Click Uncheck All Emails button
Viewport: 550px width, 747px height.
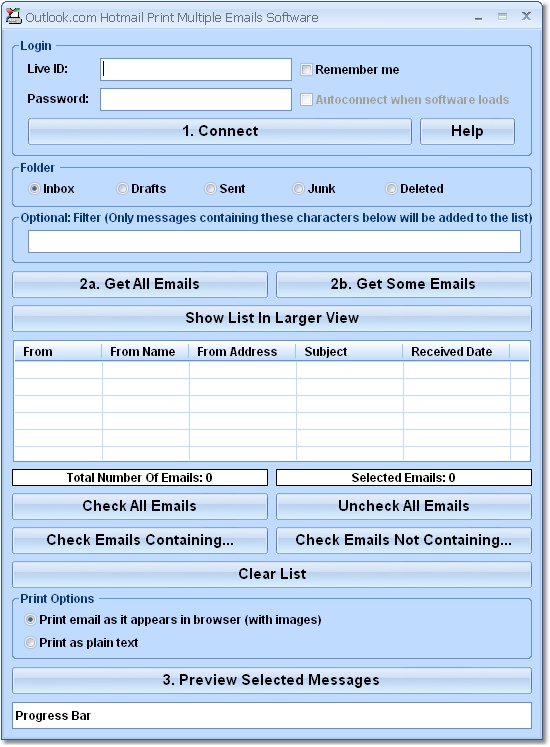[x=403, y=506]
